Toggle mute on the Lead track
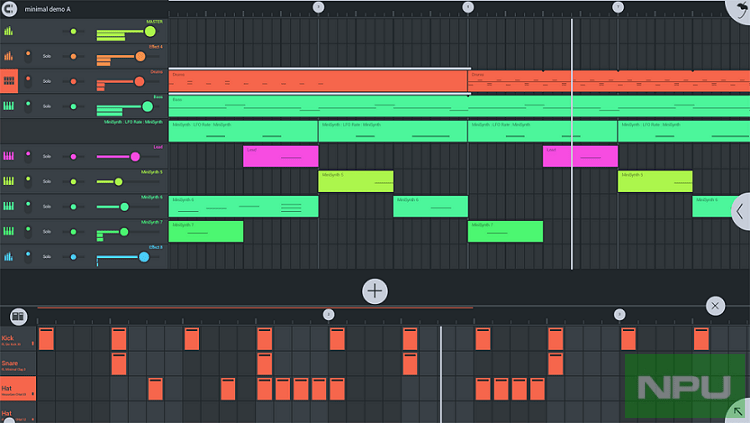 click(x=28, y=156)
